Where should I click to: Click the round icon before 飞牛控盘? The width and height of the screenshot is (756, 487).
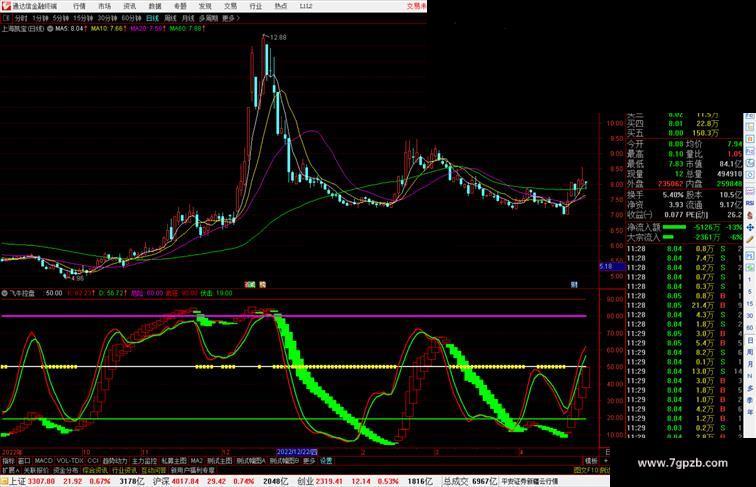point(4,293)
